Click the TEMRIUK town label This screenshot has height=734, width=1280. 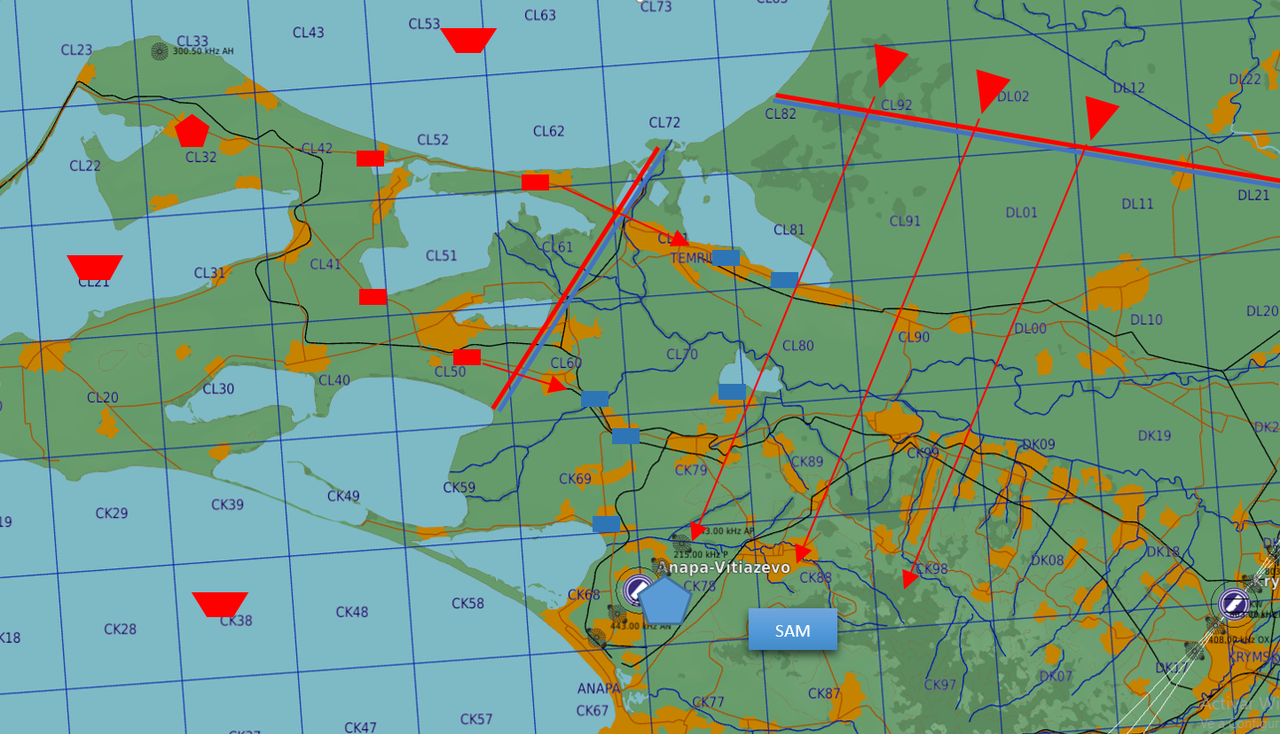(690, 257)
